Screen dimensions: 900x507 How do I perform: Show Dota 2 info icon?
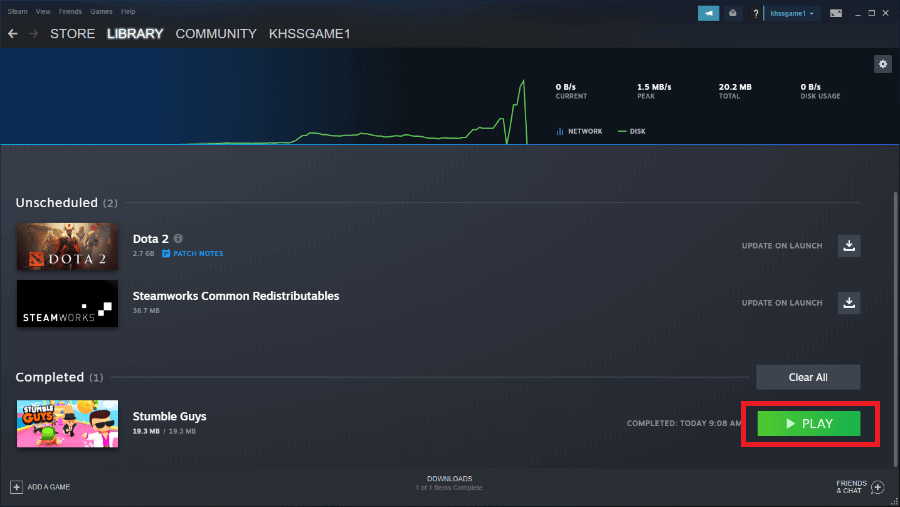(179, 238)
